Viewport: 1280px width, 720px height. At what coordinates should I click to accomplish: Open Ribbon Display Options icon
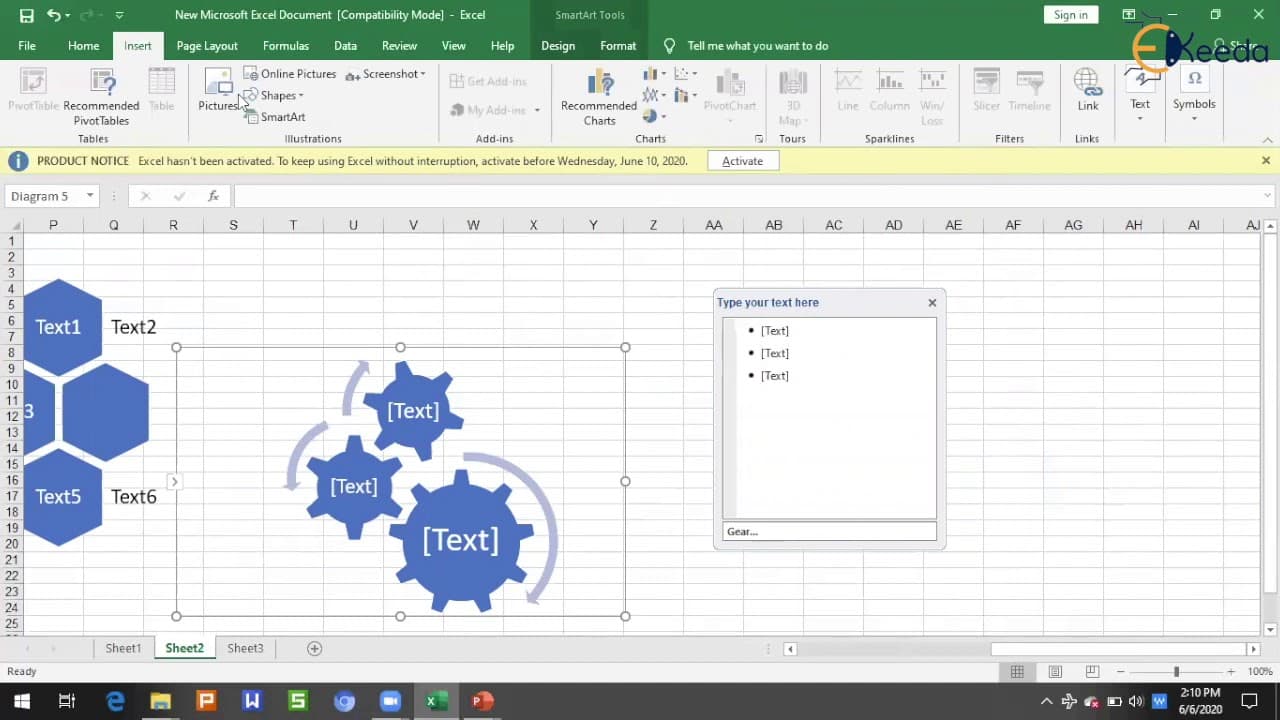[1129, 15]
